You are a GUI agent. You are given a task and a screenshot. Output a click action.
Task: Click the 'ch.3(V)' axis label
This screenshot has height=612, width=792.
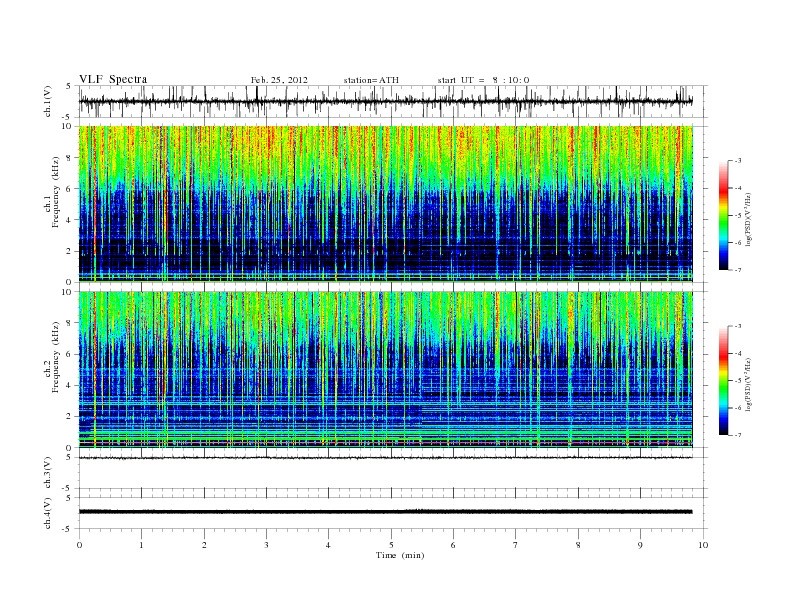pyautogui.click(x=48, y=473)
